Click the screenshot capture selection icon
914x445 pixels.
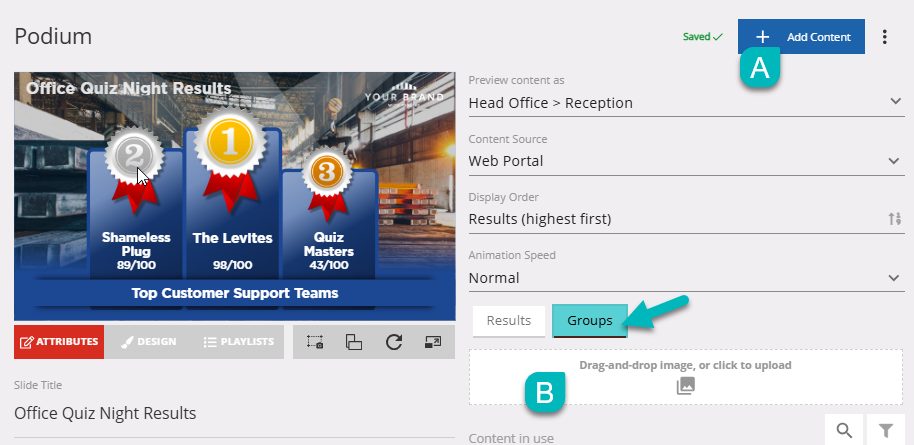point(315,342)
